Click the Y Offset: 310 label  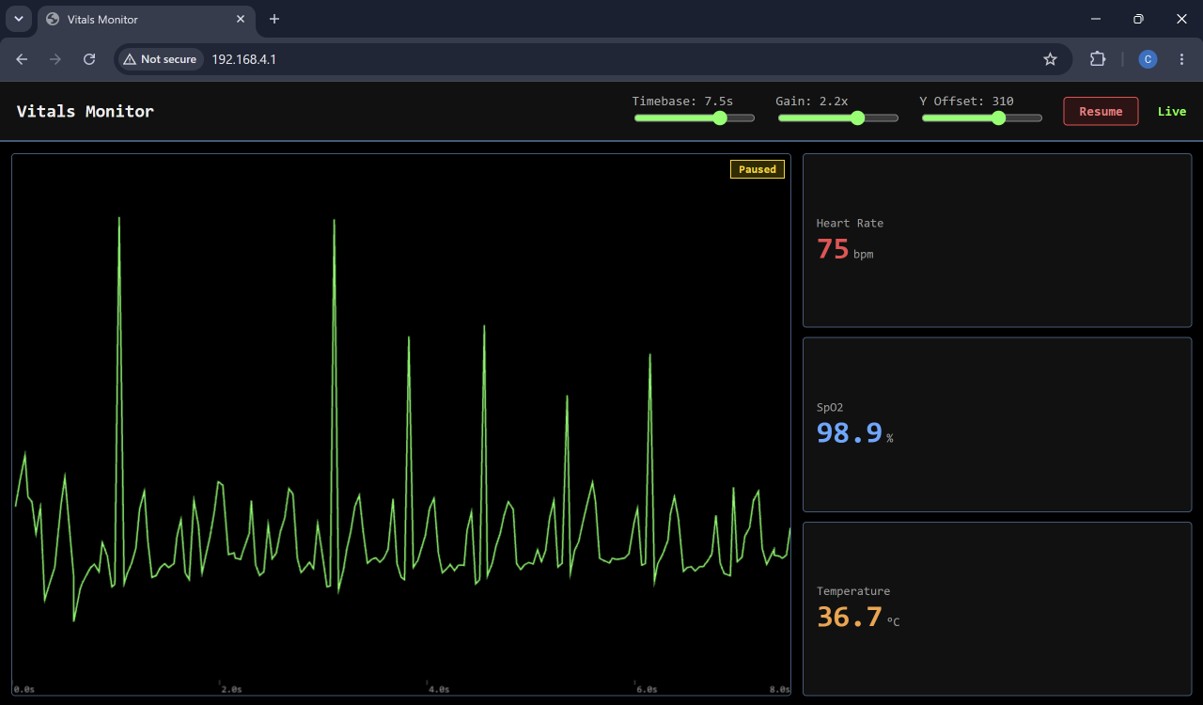pos(967,101)
